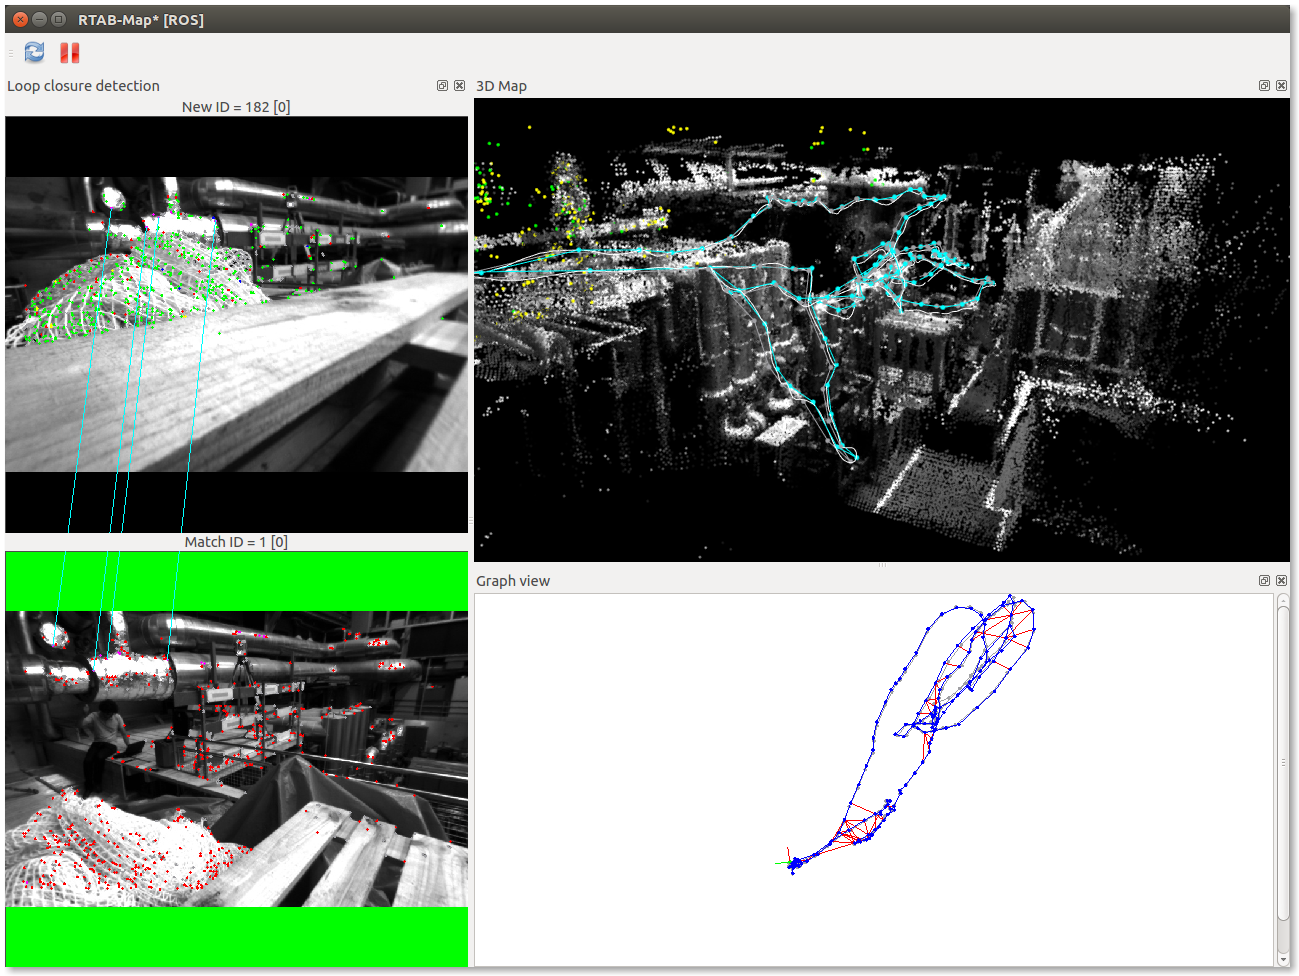The height and width of the screenshot is (976, 1299).
Task: Float the Graph view panel
Action: [x=1264, y=581]
